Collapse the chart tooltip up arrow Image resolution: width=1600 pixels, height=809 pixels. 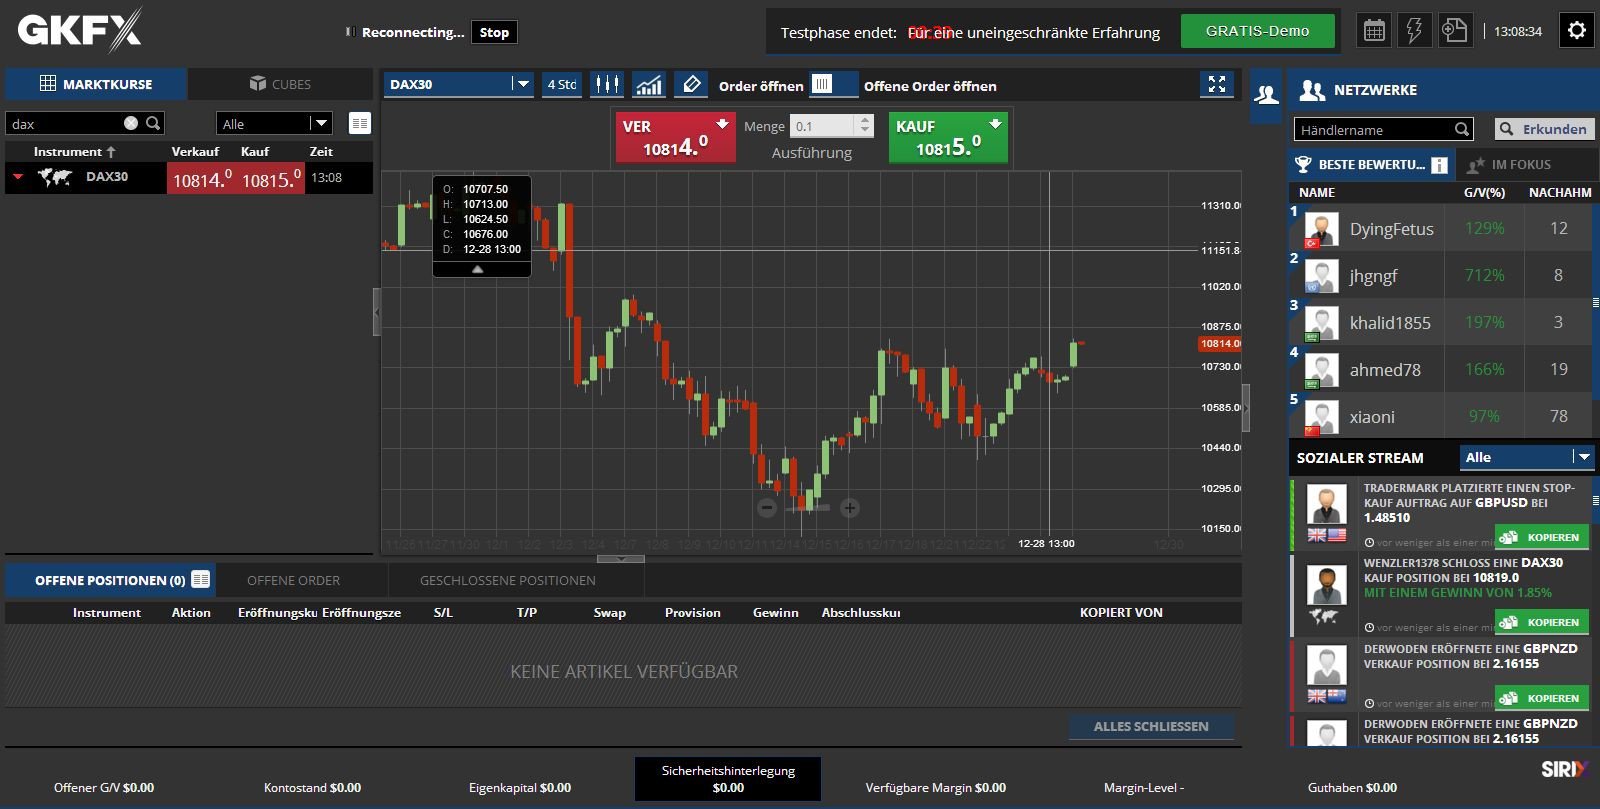click(x=478, y=269)
